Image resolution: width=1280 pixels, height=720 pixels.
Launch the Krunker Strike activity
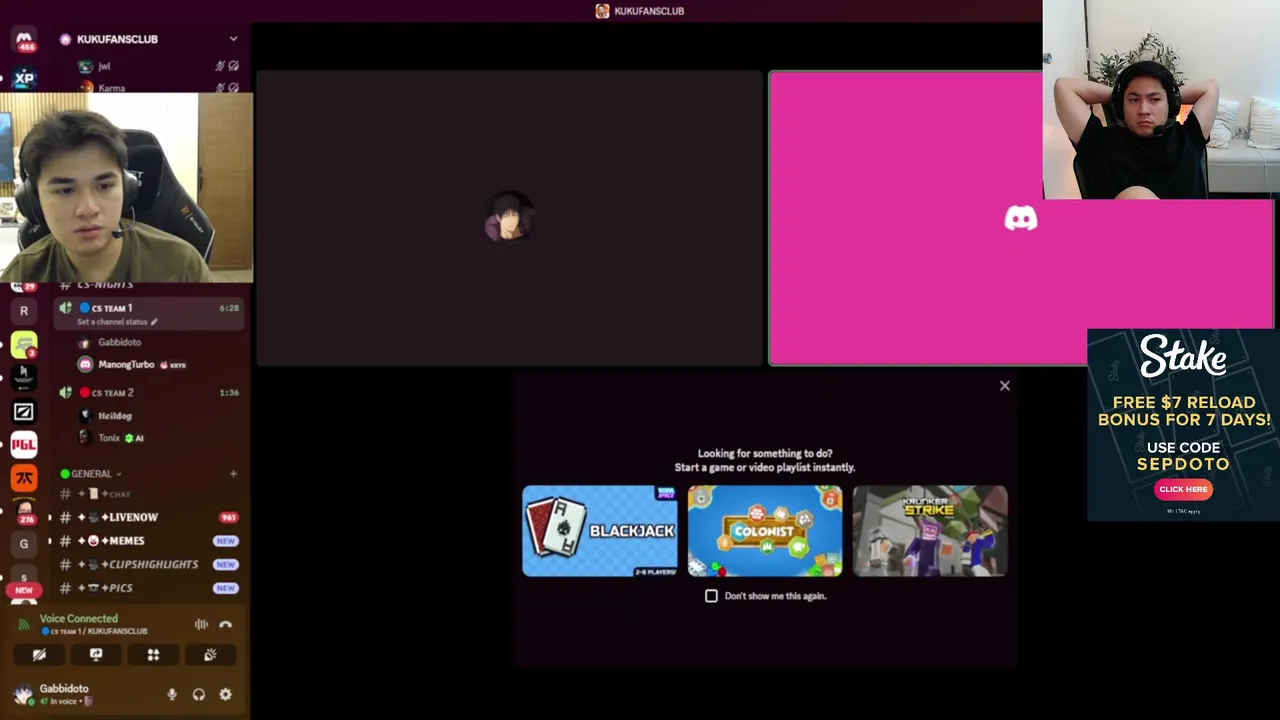(930, 531)
